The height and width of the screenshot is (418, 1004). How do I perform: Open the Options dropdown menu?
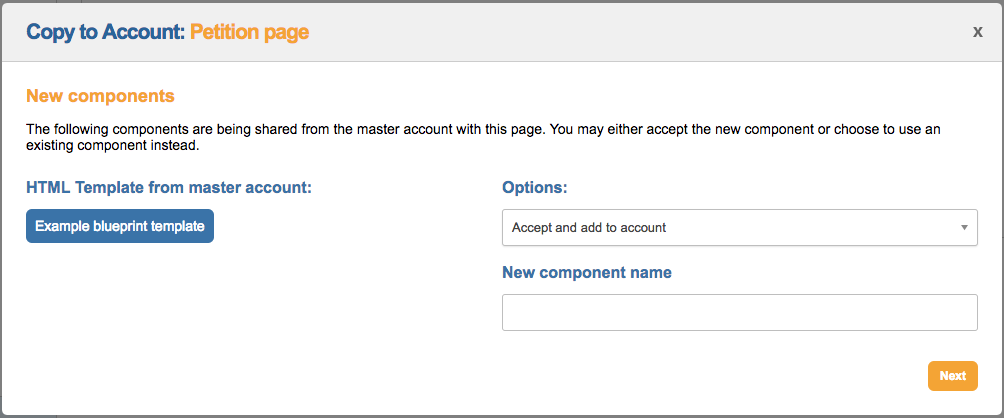[x=739, y=227]
